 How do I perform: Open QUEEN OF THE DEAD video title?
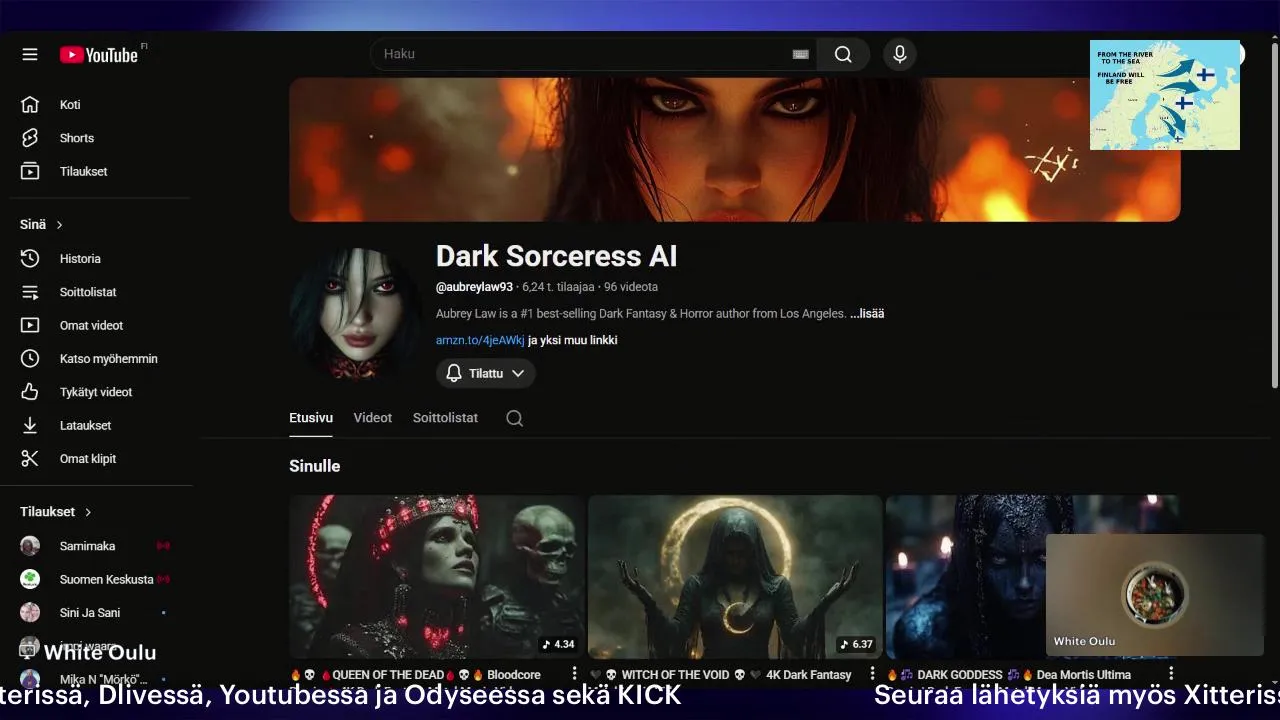[416, 675]
